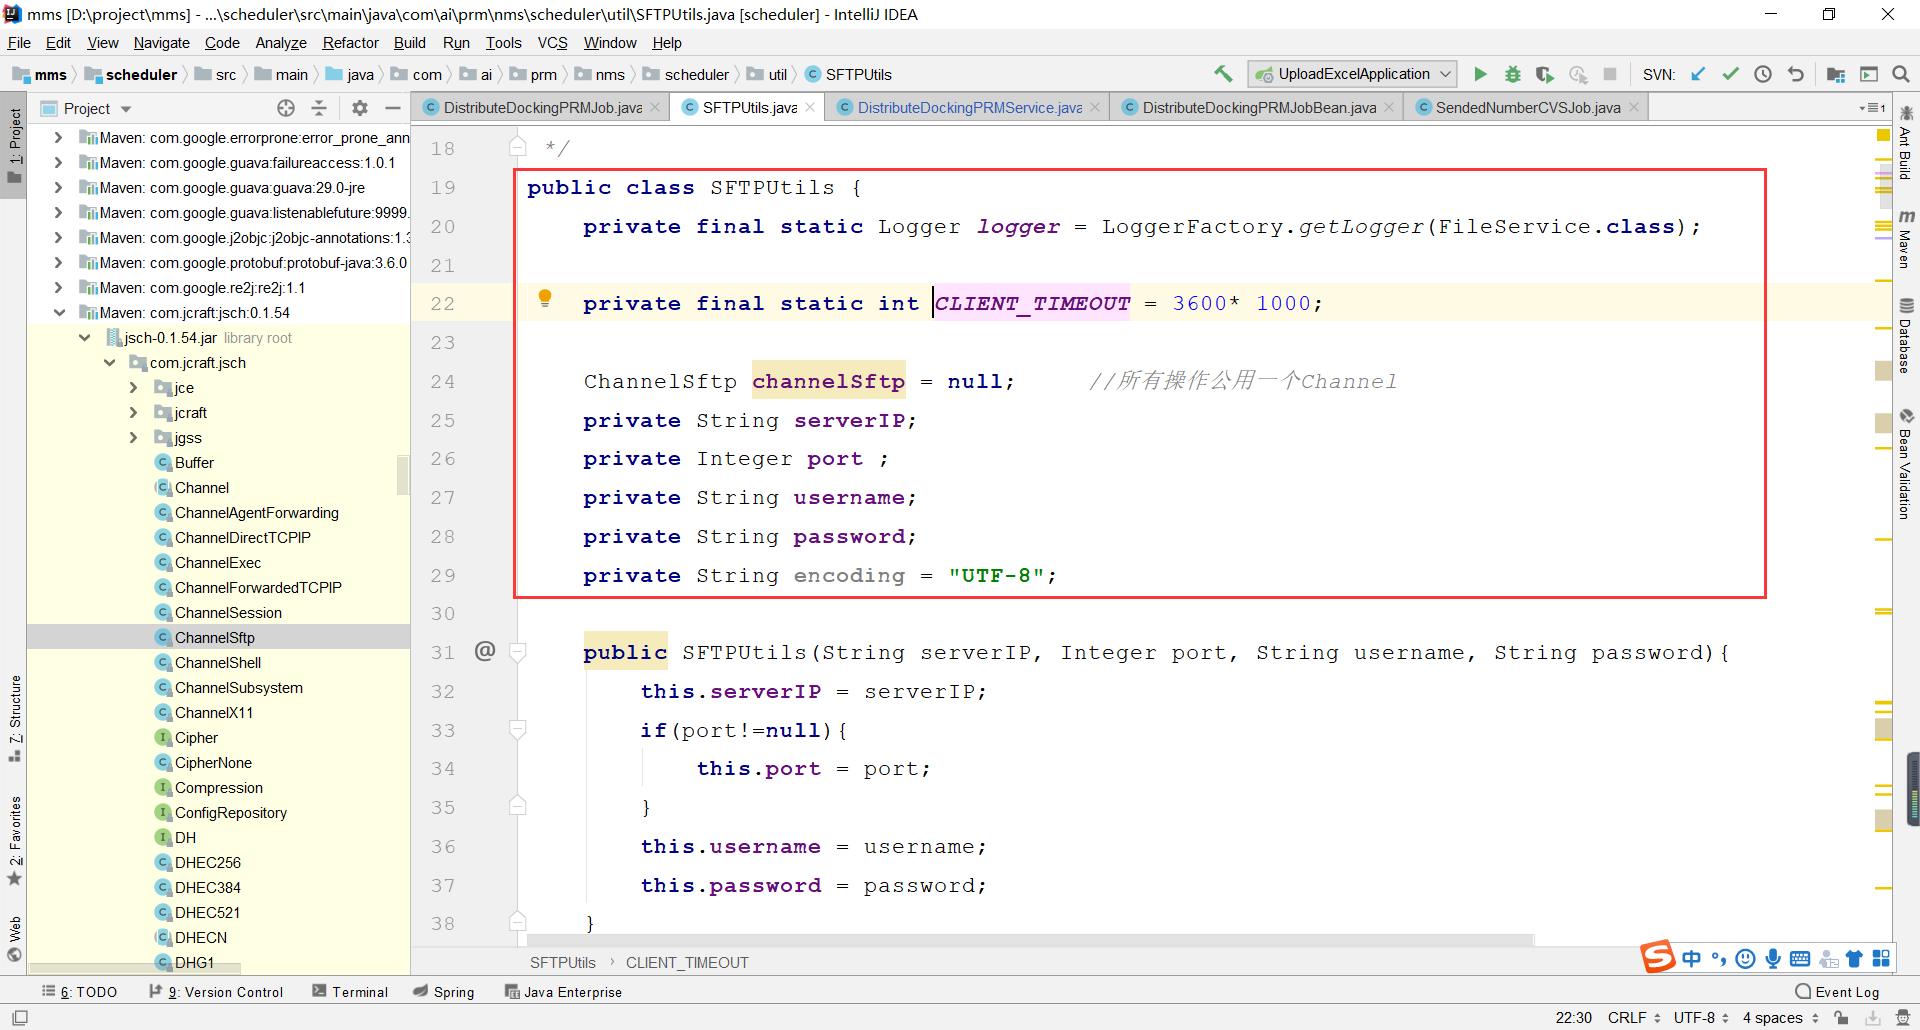Toggle the Favorites tool window stripe button
This screenshot has width=1920, height=1030.
(x=14, y=841)
